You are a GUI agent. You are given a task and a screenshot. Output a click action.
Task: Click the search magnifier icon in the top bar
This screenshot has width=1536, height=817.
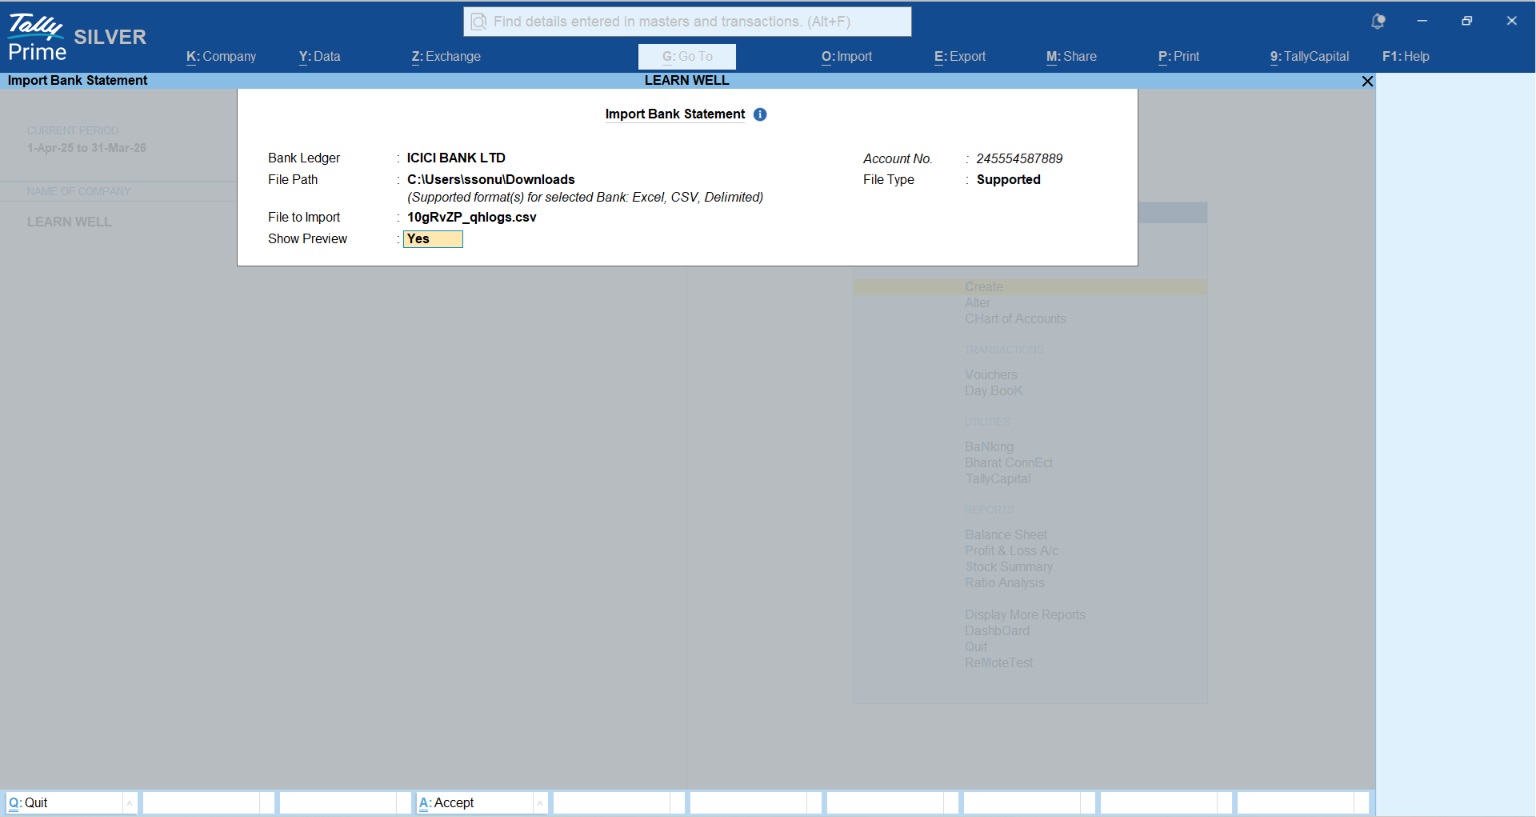coord(479,22)
